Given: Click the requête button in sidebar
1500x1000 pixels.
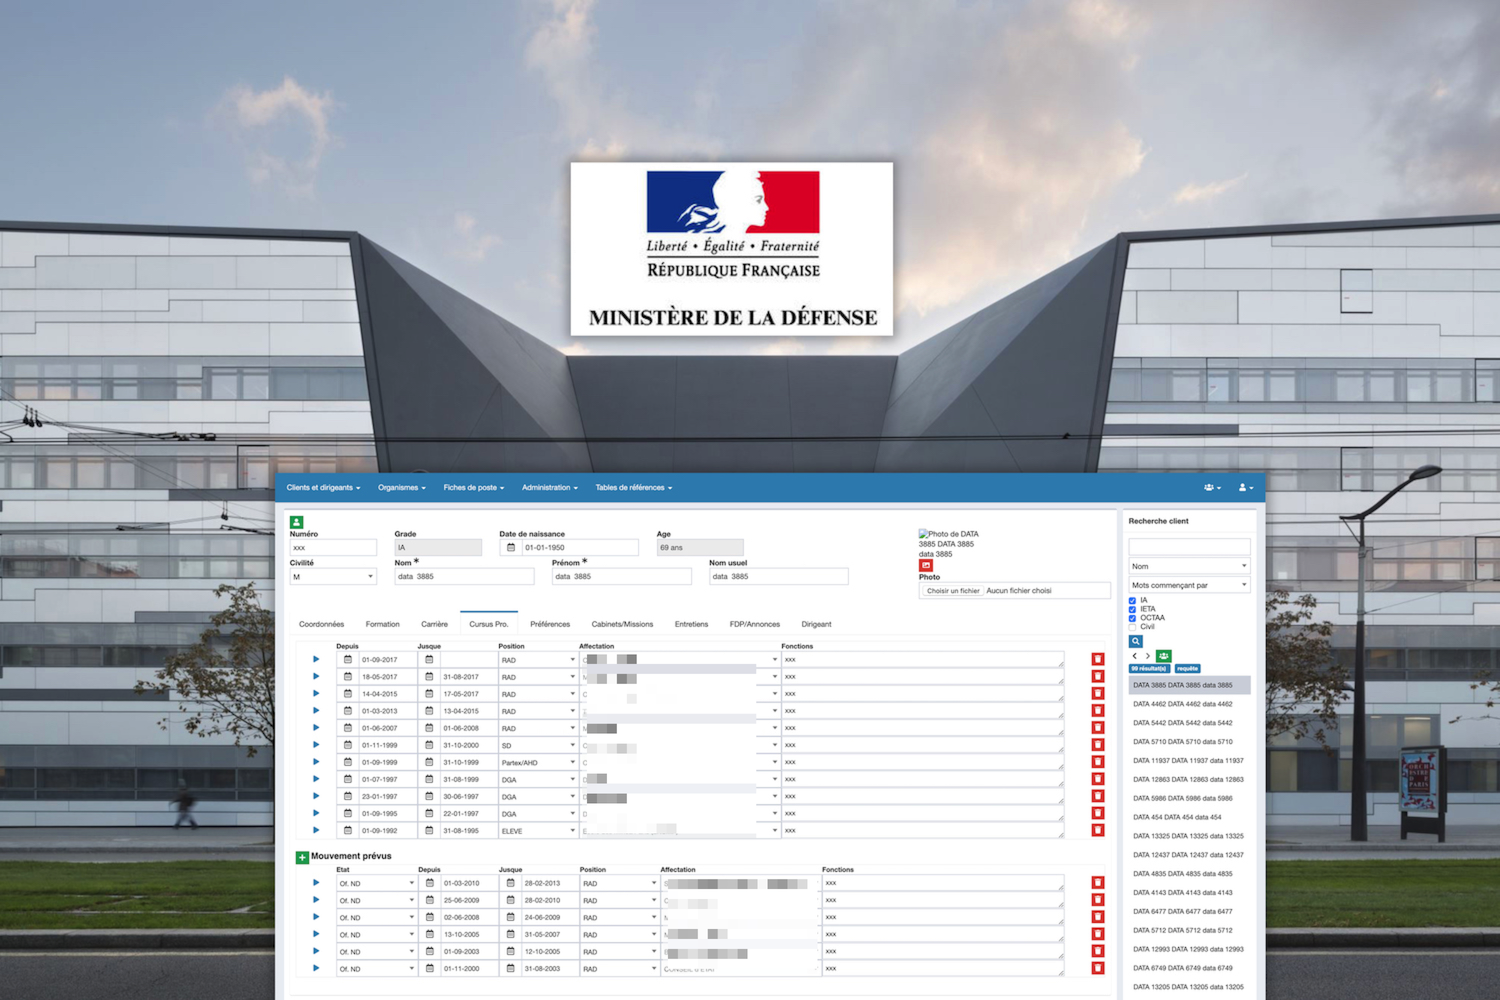Looking at the screenshot, I should pyautogui.click(x=1187, y=668).
